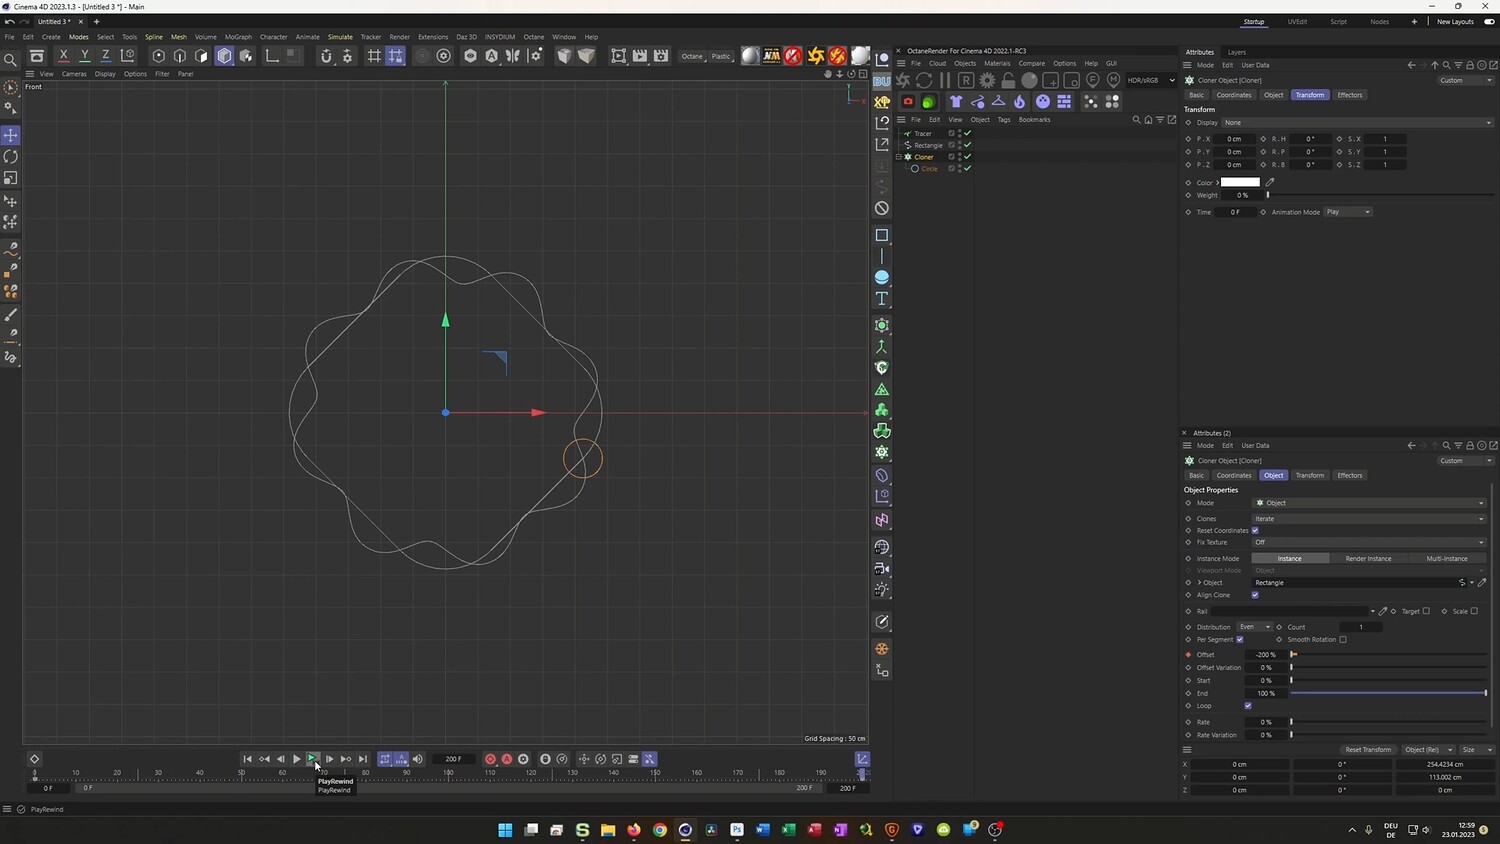Click the current frame field showing 200 F

[453, 759]
